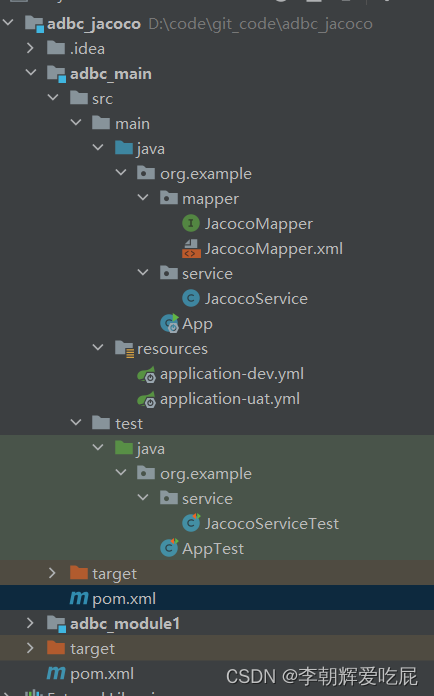Screen dimensions: 434x696
Task: Collapse the adbc_main module
Action: point(31,72)
